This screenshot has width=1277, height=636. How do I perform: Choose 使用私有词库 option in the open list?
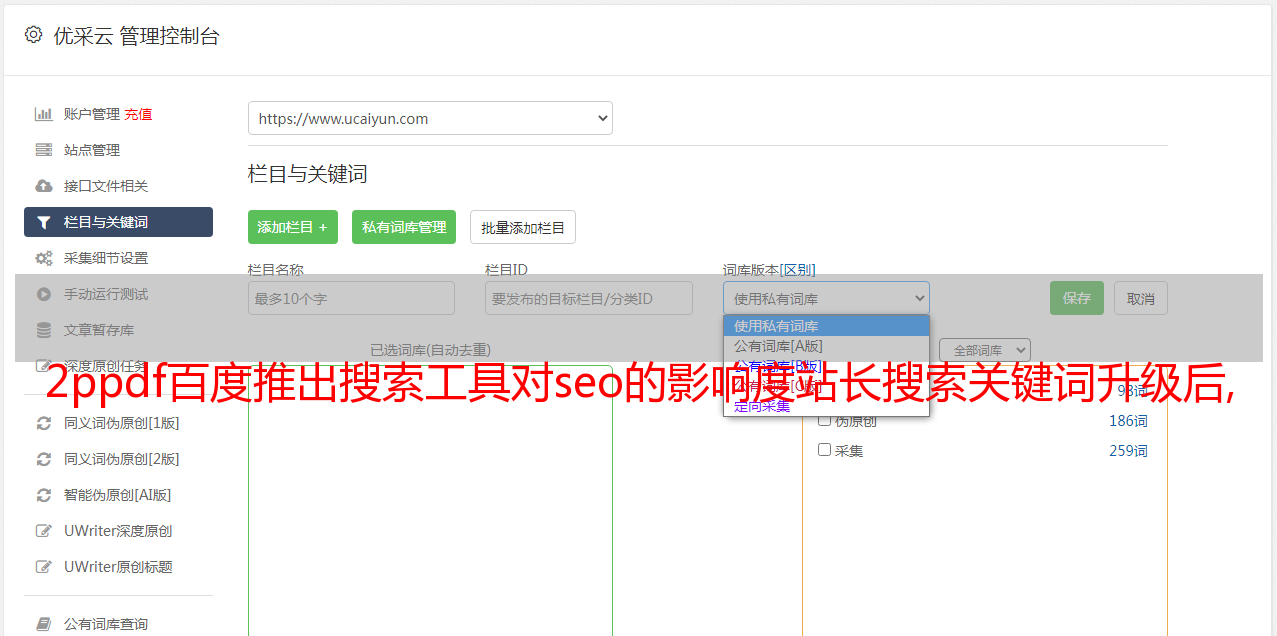(826, 326)
